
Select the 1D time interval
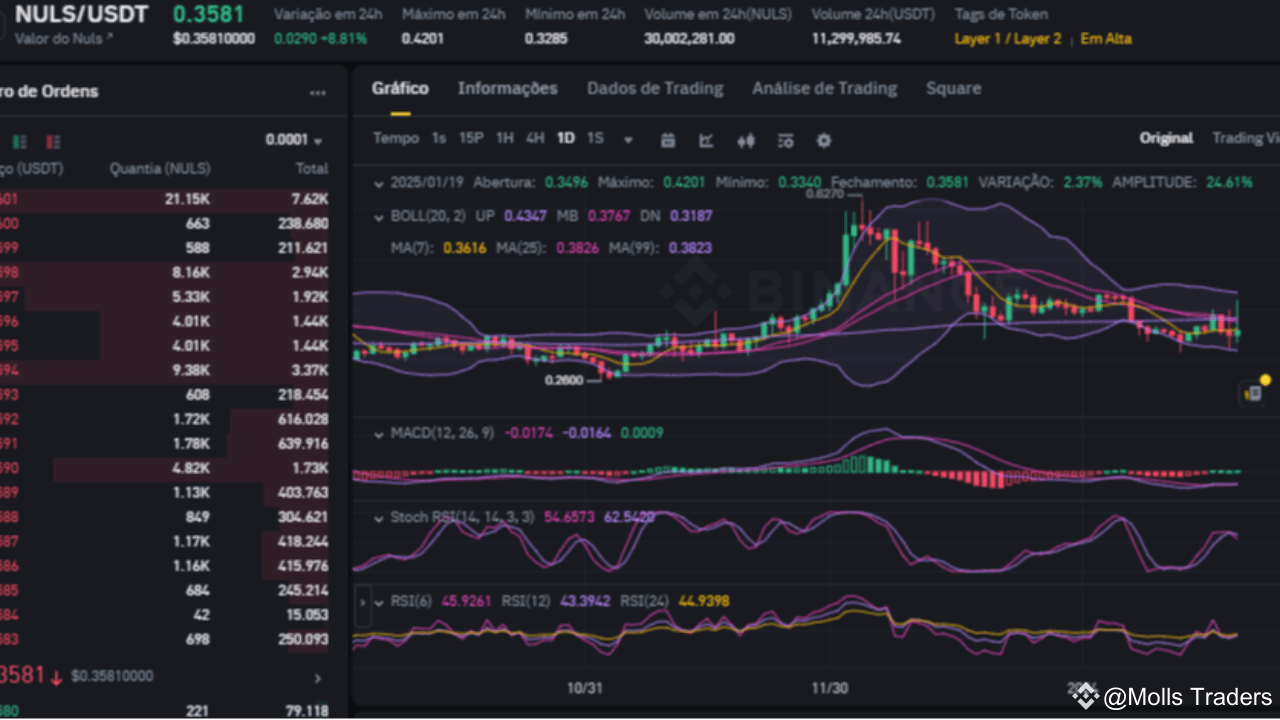[566, 139]
